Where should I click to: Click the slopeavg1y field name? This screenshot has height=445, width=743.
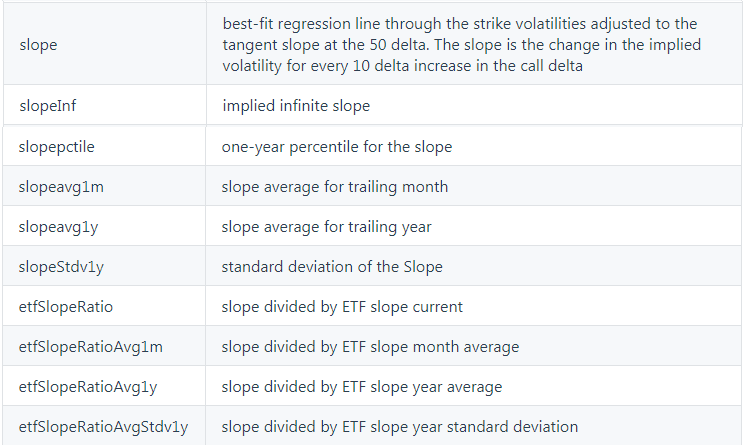[58, 227]
